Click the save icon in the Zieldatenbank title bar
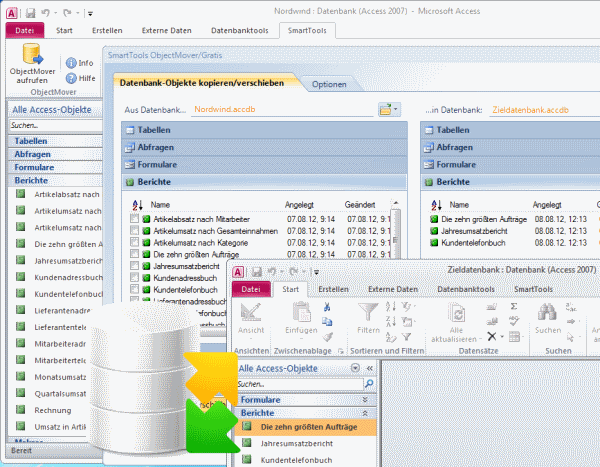 pyautogui.click(x=257, y=272)
